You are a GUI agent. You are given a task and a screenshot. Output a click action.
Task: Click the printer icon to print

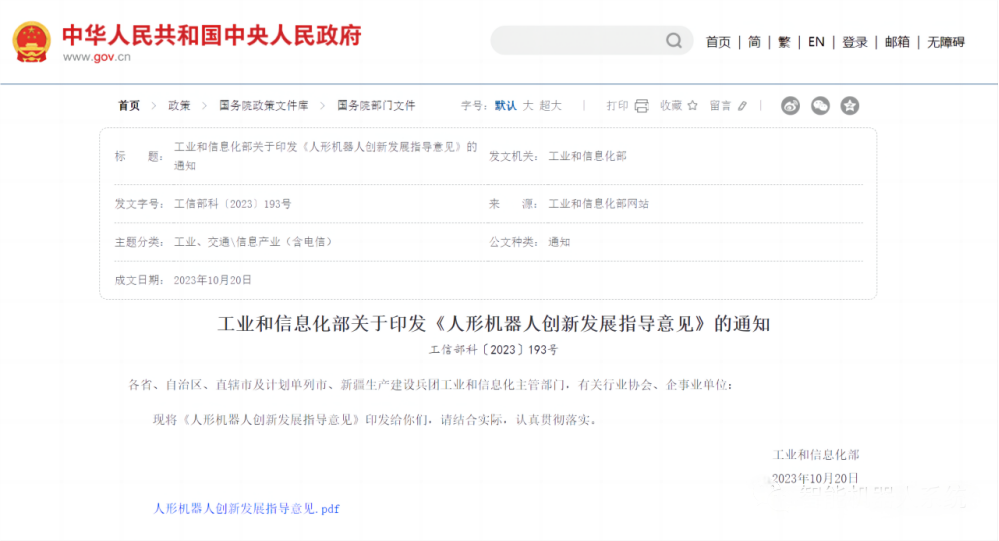[x=641, y=105]
